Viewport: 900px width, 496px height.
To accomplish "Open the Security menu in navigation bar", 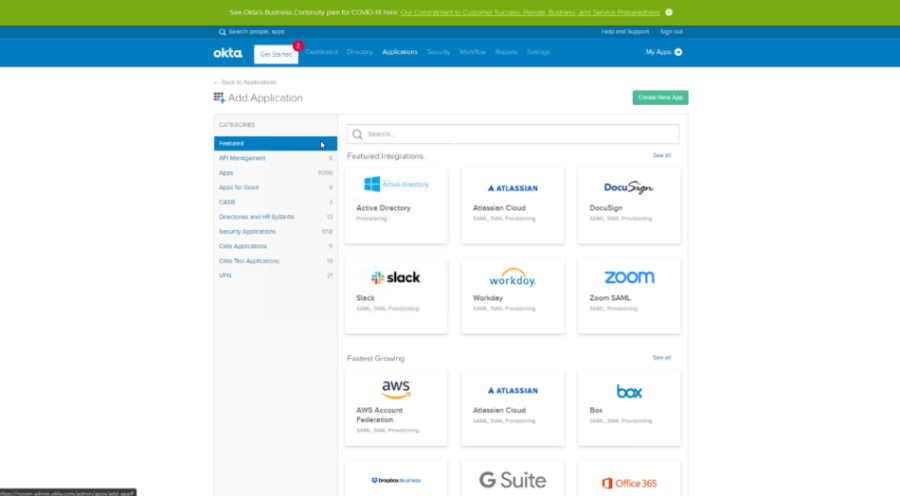I will tap(438, 52).
